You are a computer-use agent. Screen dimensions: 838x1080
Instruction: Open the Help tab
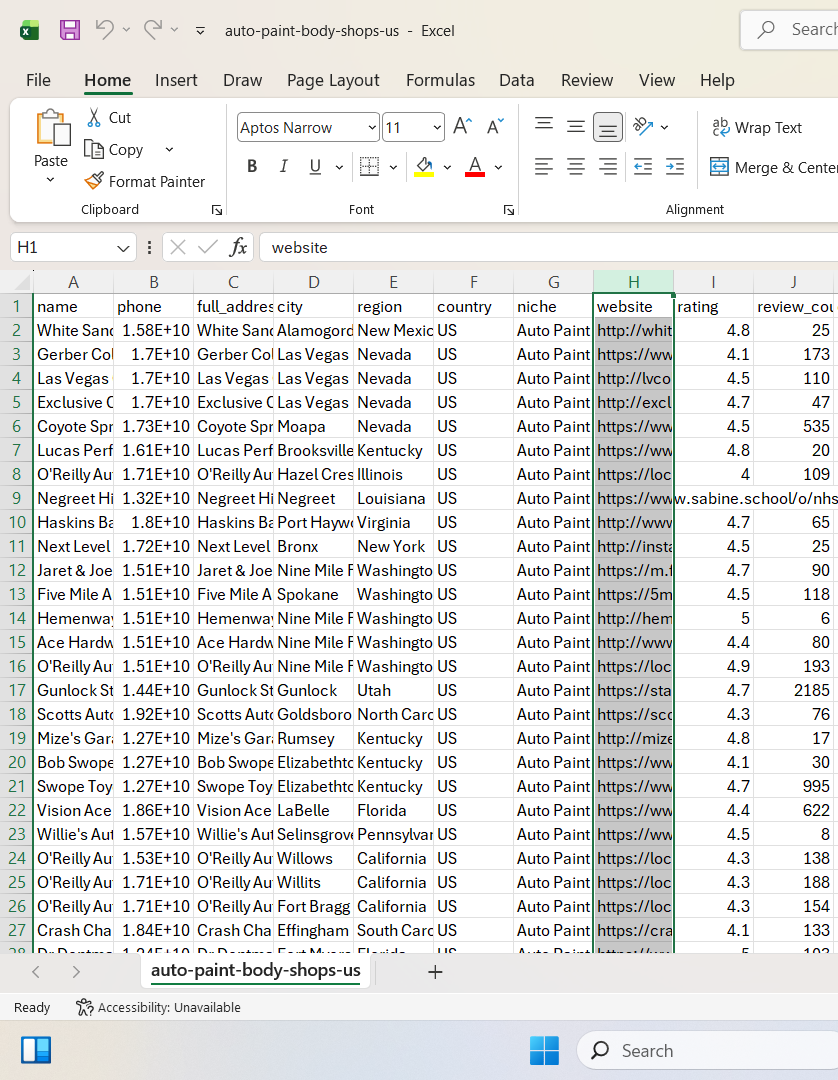(x=717, y=80)
